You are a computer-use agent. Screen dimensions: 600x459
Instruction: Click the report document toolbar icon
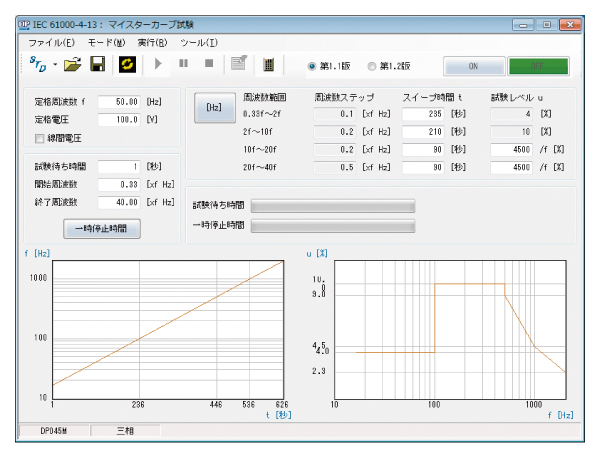(238, 65)
